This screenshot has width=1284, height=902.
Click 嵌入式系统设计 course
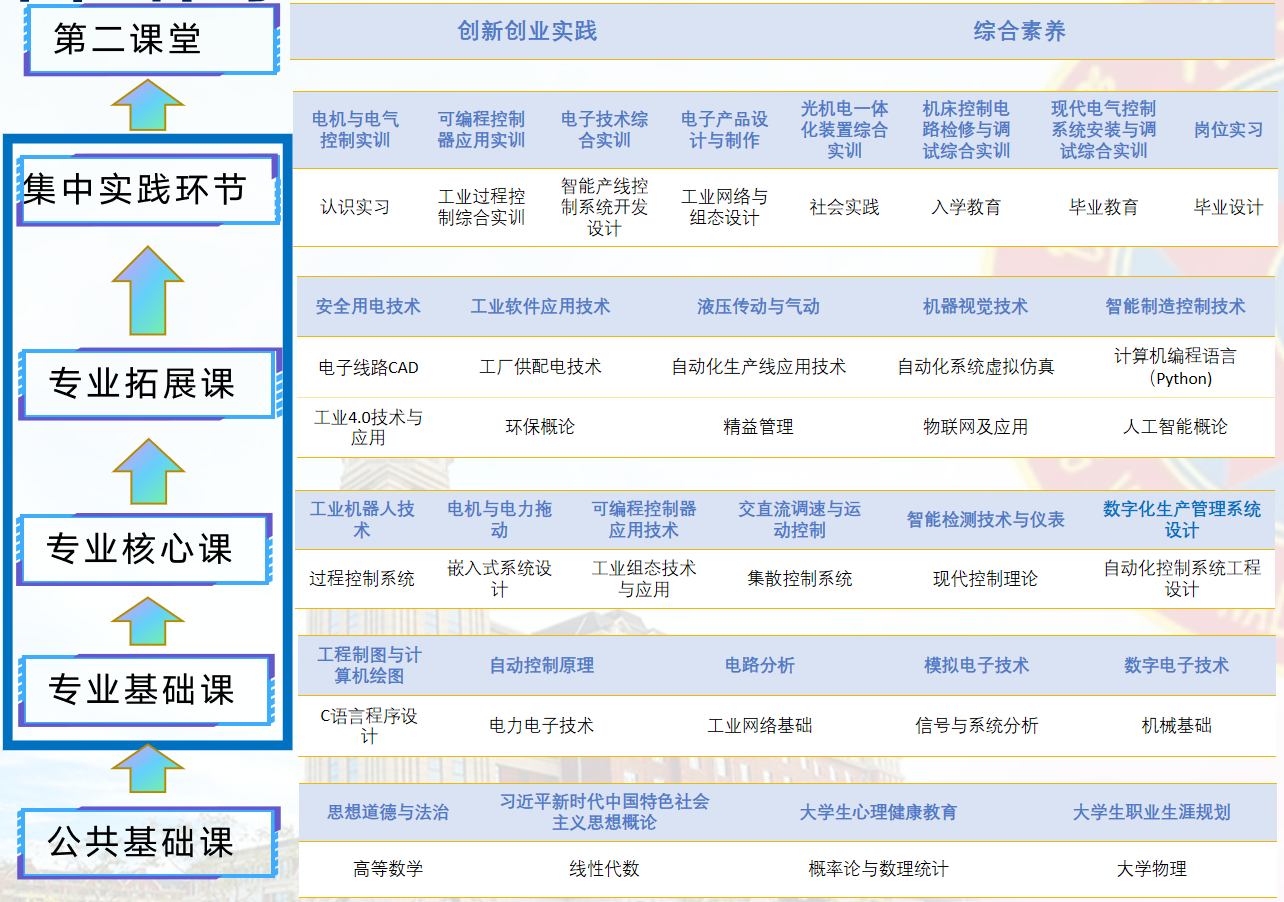click(x=499, y=578)
